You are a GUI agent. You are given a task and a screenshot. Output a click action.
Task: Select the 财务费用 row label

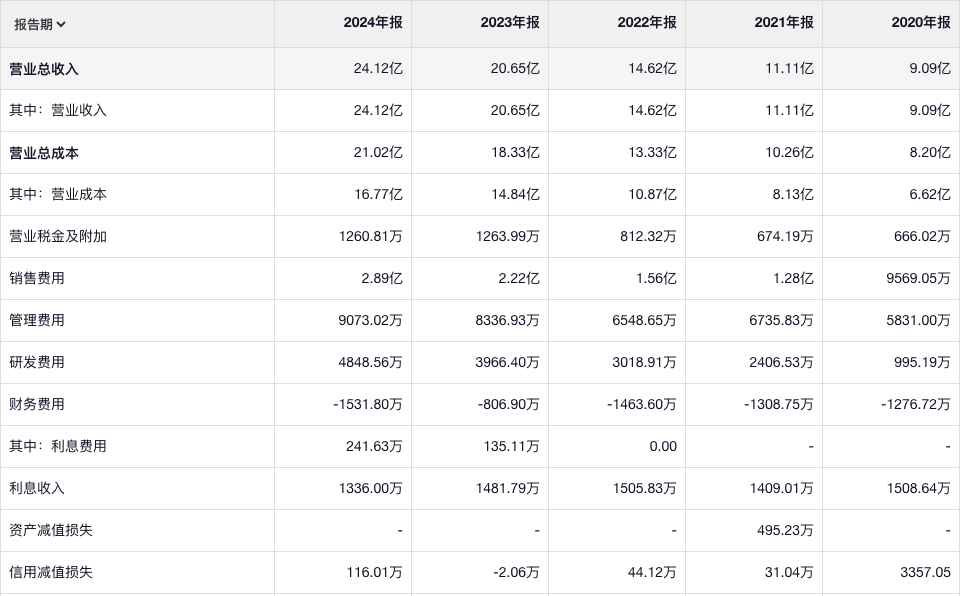coord(37,405)
